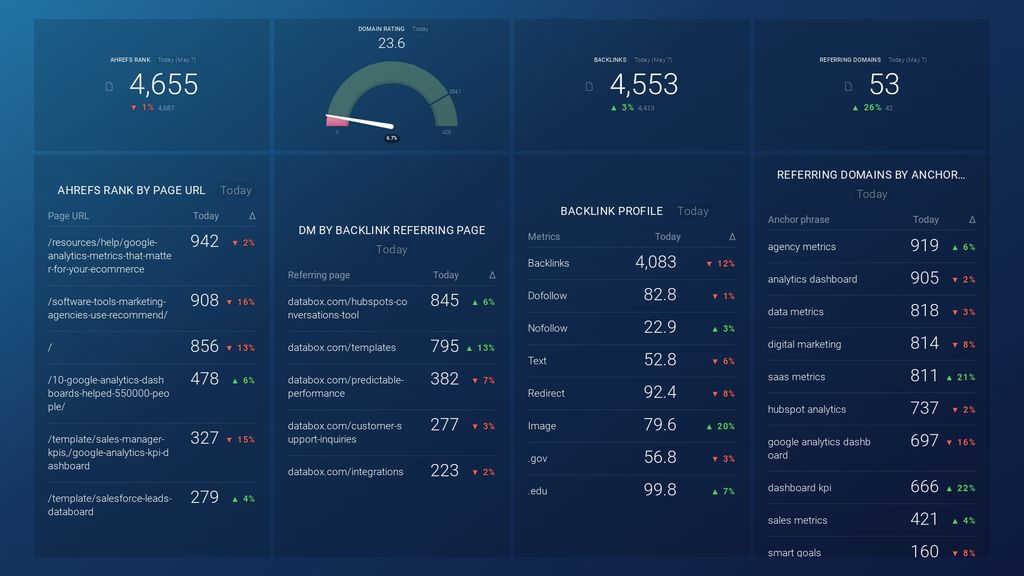Image resolution: width=1024 pixels, height=576 pixels.
Task: Click the delta icon in Ahrefs Rank table header
Action: click(252, 216)
